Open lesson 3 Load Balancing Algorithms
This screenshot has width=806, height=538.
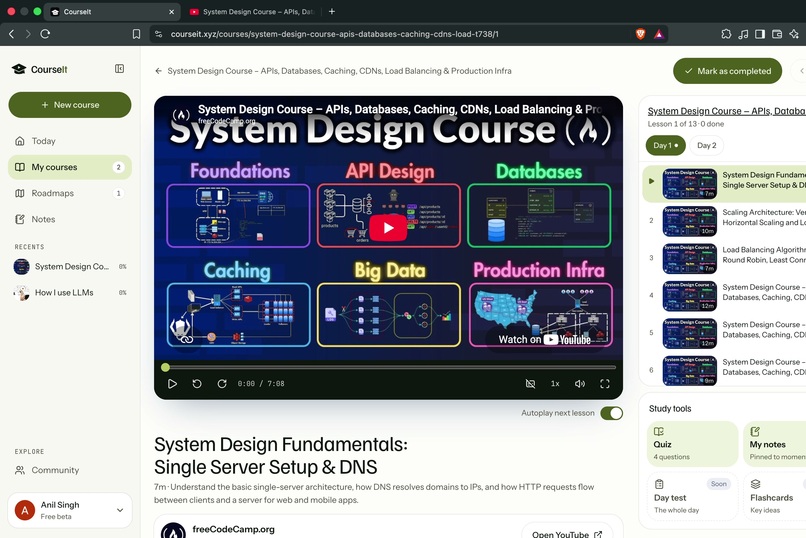(724, 258)
